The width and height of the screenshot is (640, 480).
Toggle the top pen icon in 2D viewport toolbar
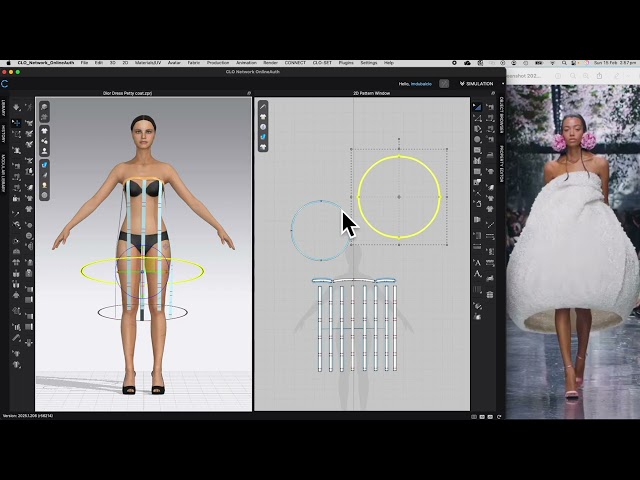[x=263, y=107]
